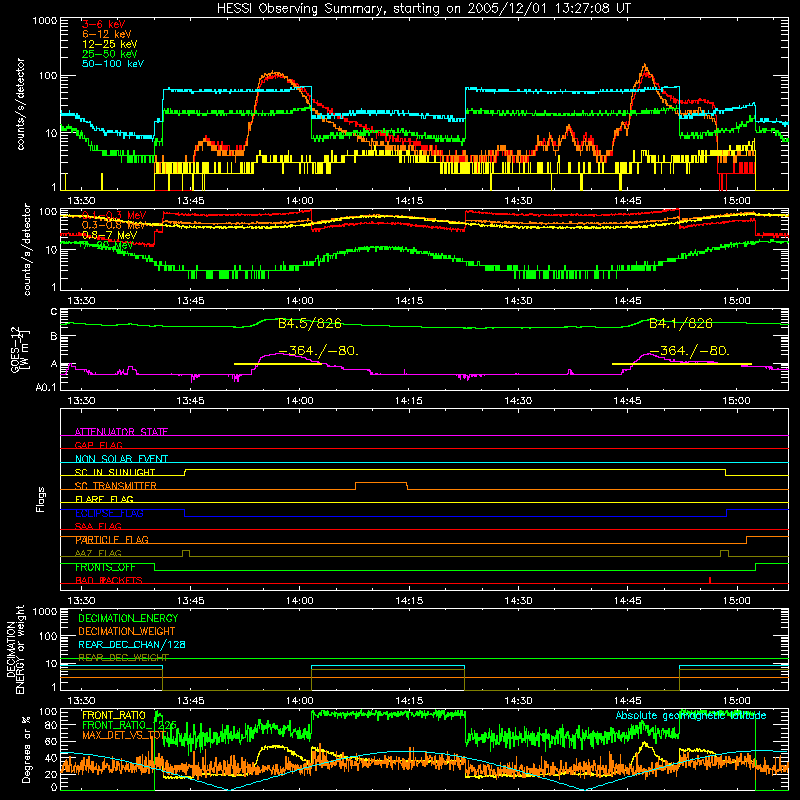Click the MAX_DET_VS_TOT legend label

coord(126,735)
